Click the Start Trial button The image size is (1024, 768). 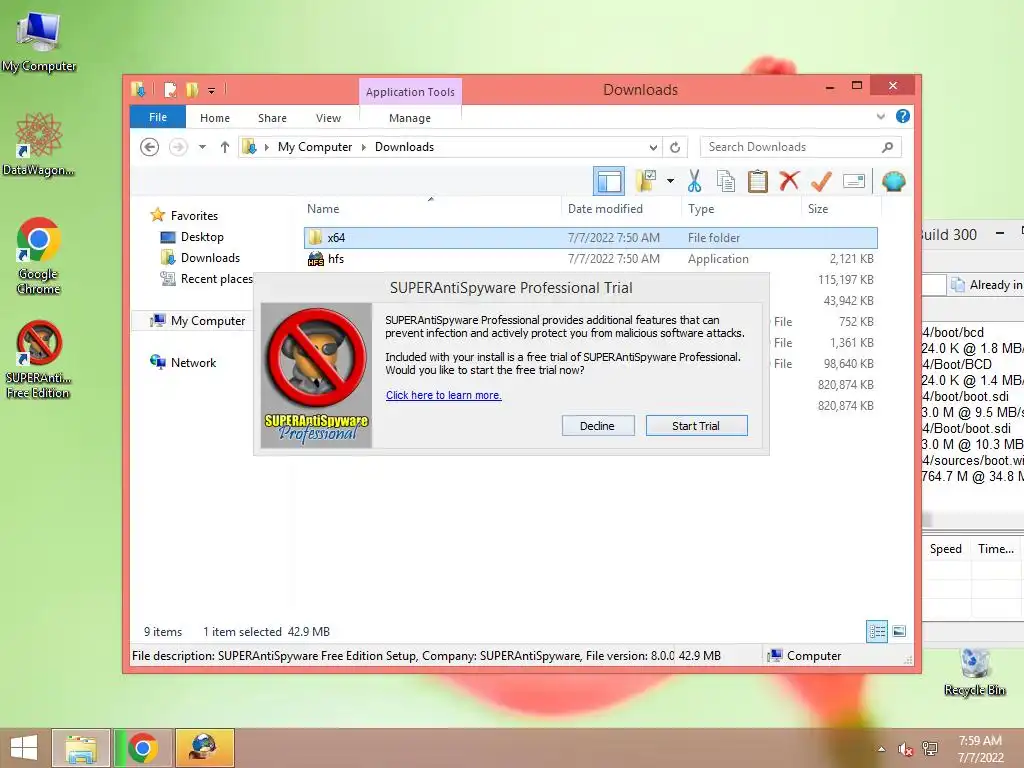(696, 426)
